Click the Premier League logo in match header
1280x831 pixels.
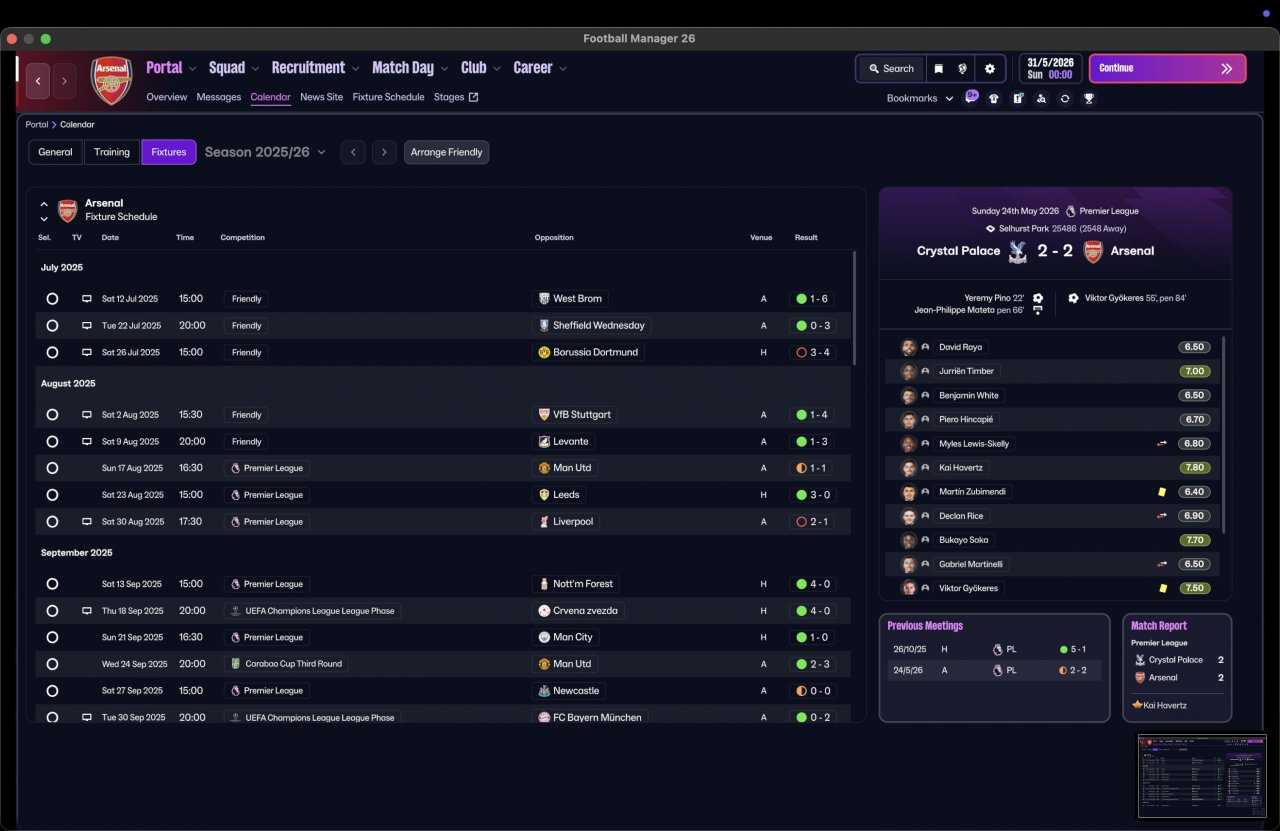click(1071, 211)
